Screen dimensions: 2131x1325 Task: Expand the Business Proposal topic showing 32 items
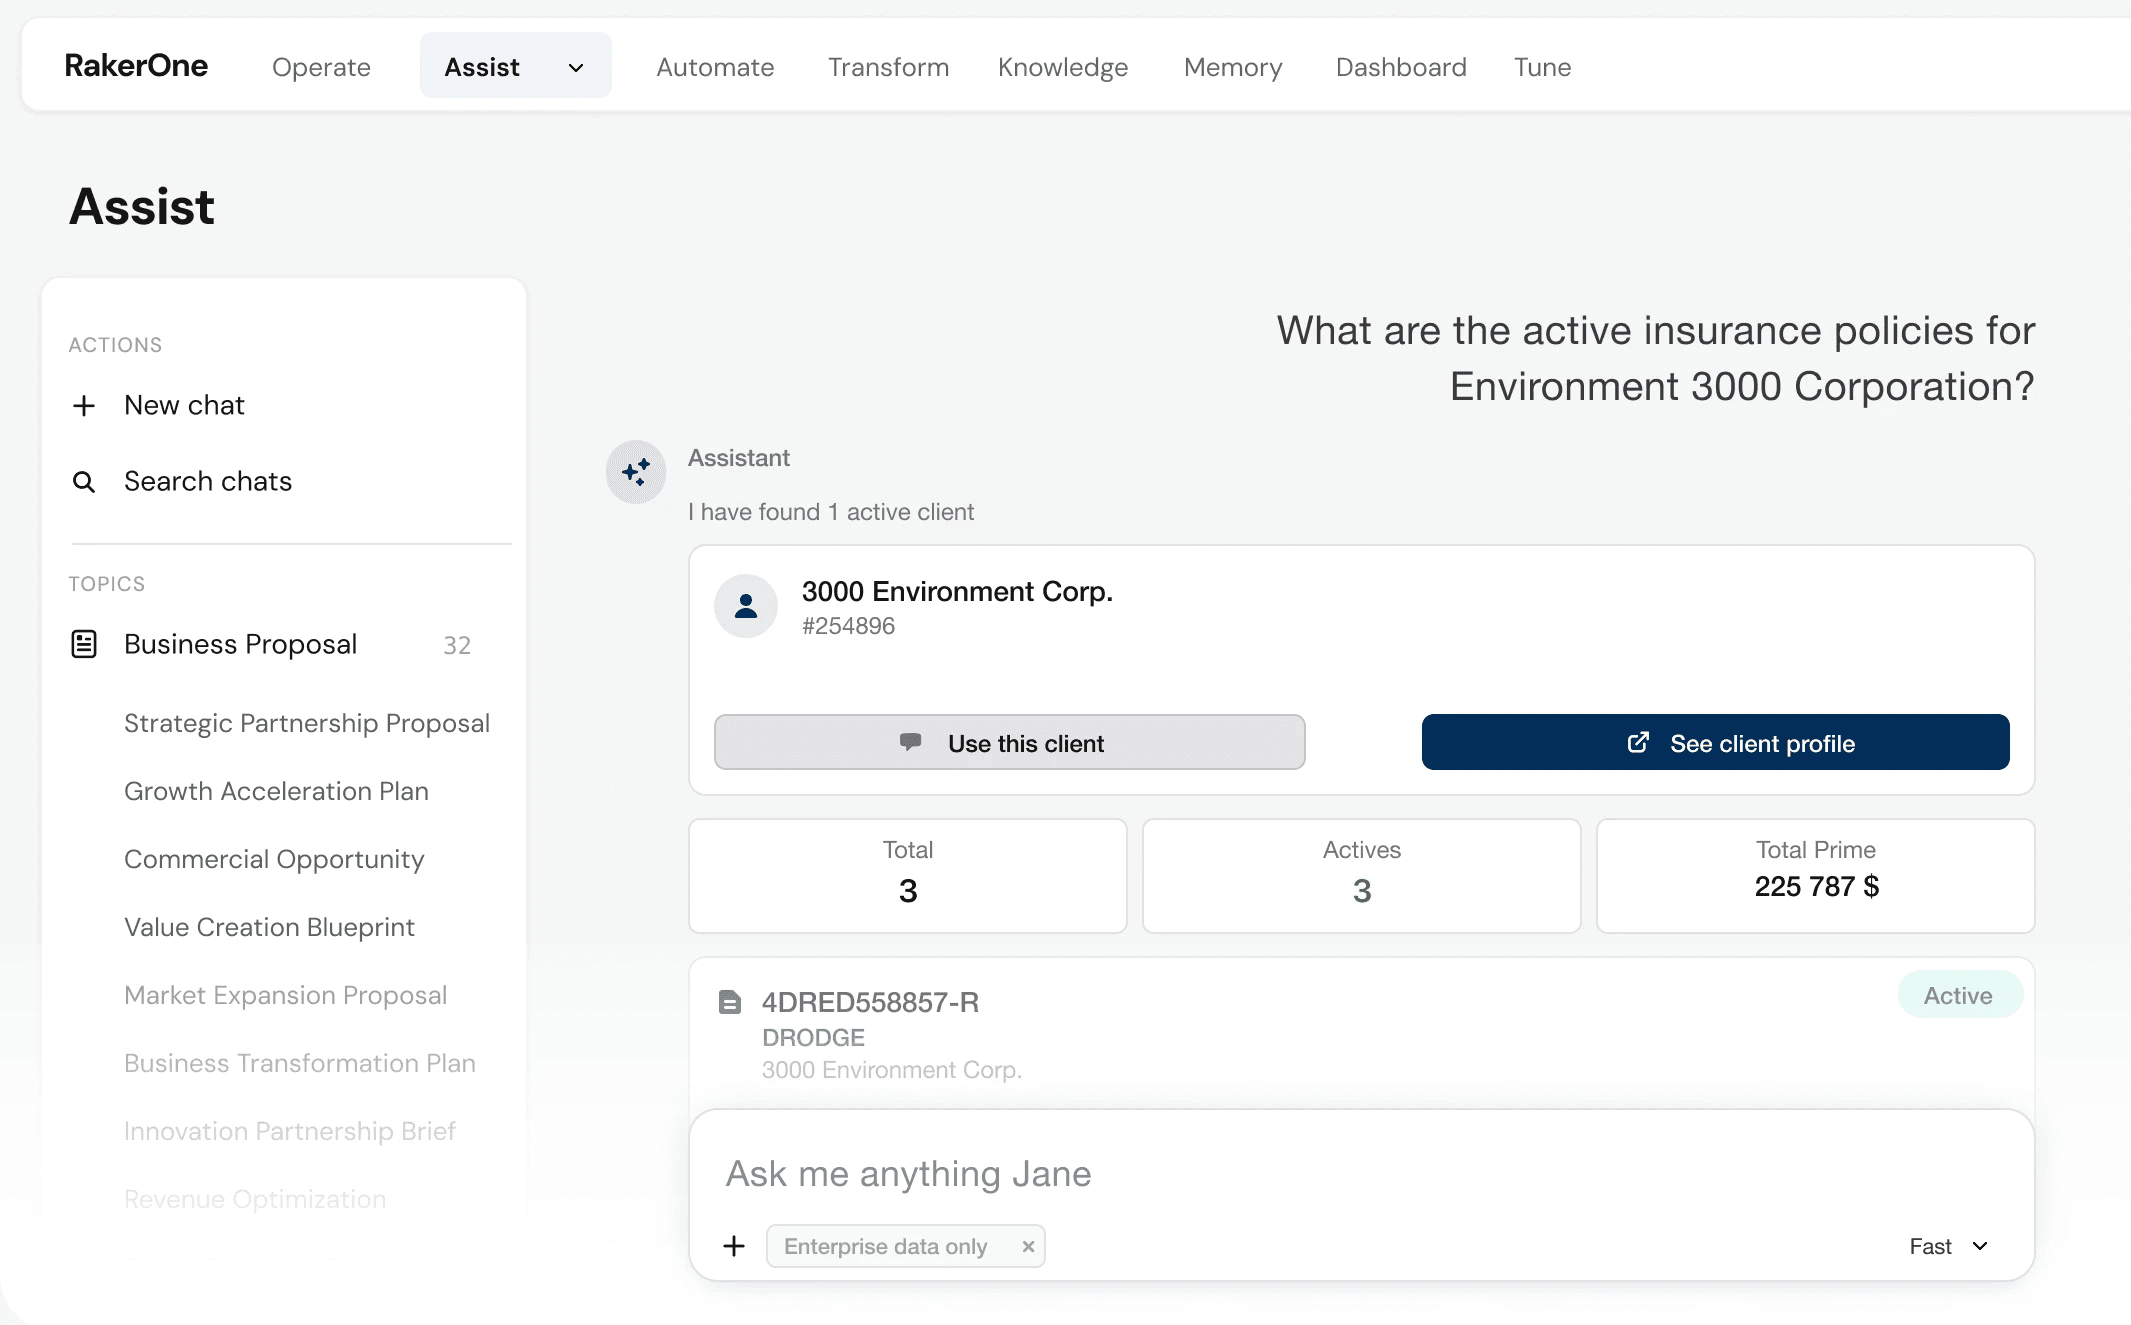point(240,644)
